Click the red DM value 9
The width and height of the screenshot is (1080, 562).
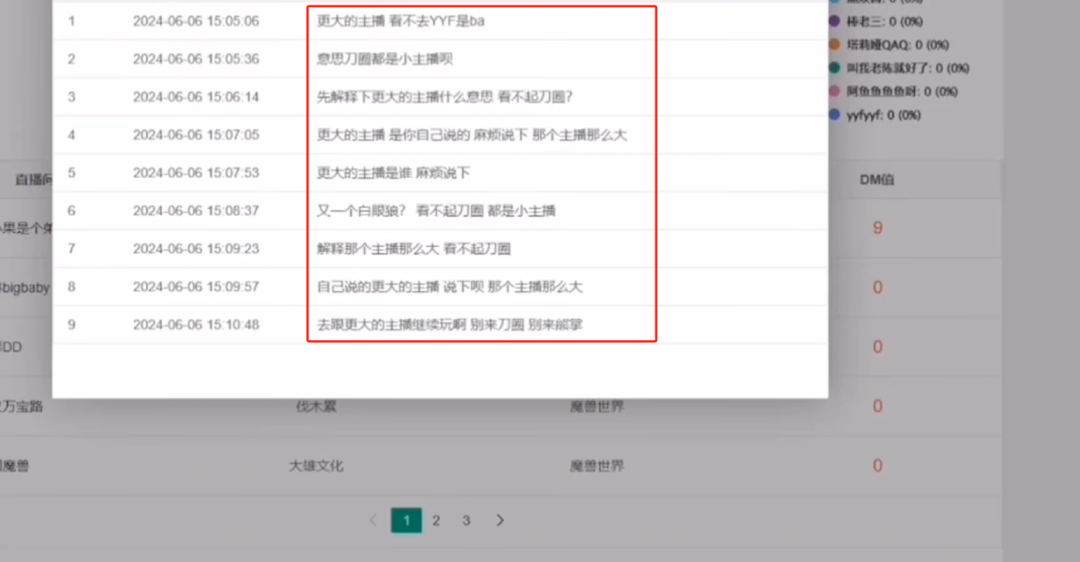tap(878, 228)
